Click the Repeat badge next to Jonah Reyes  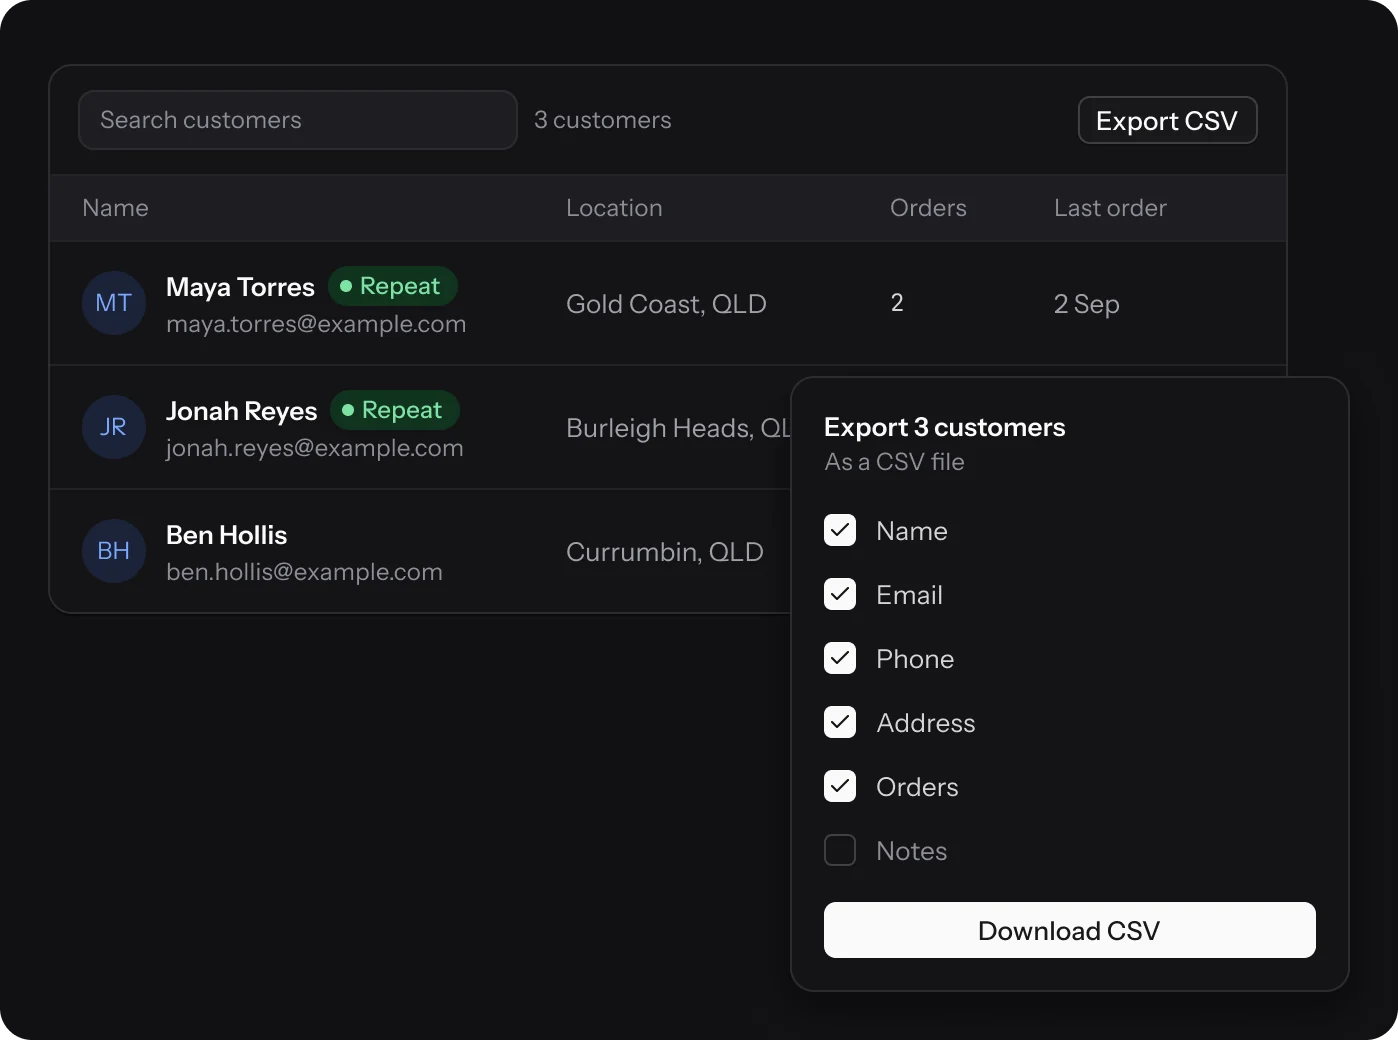(x=394, y=410)
